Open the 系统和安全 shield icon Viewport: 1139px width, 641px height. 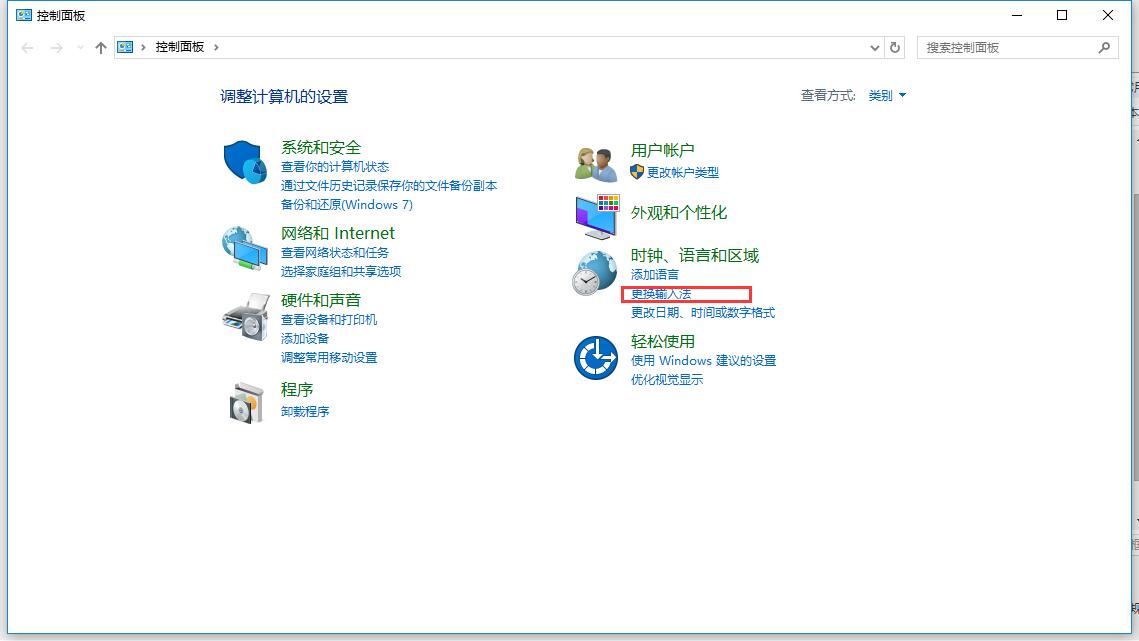coord(245,162)
